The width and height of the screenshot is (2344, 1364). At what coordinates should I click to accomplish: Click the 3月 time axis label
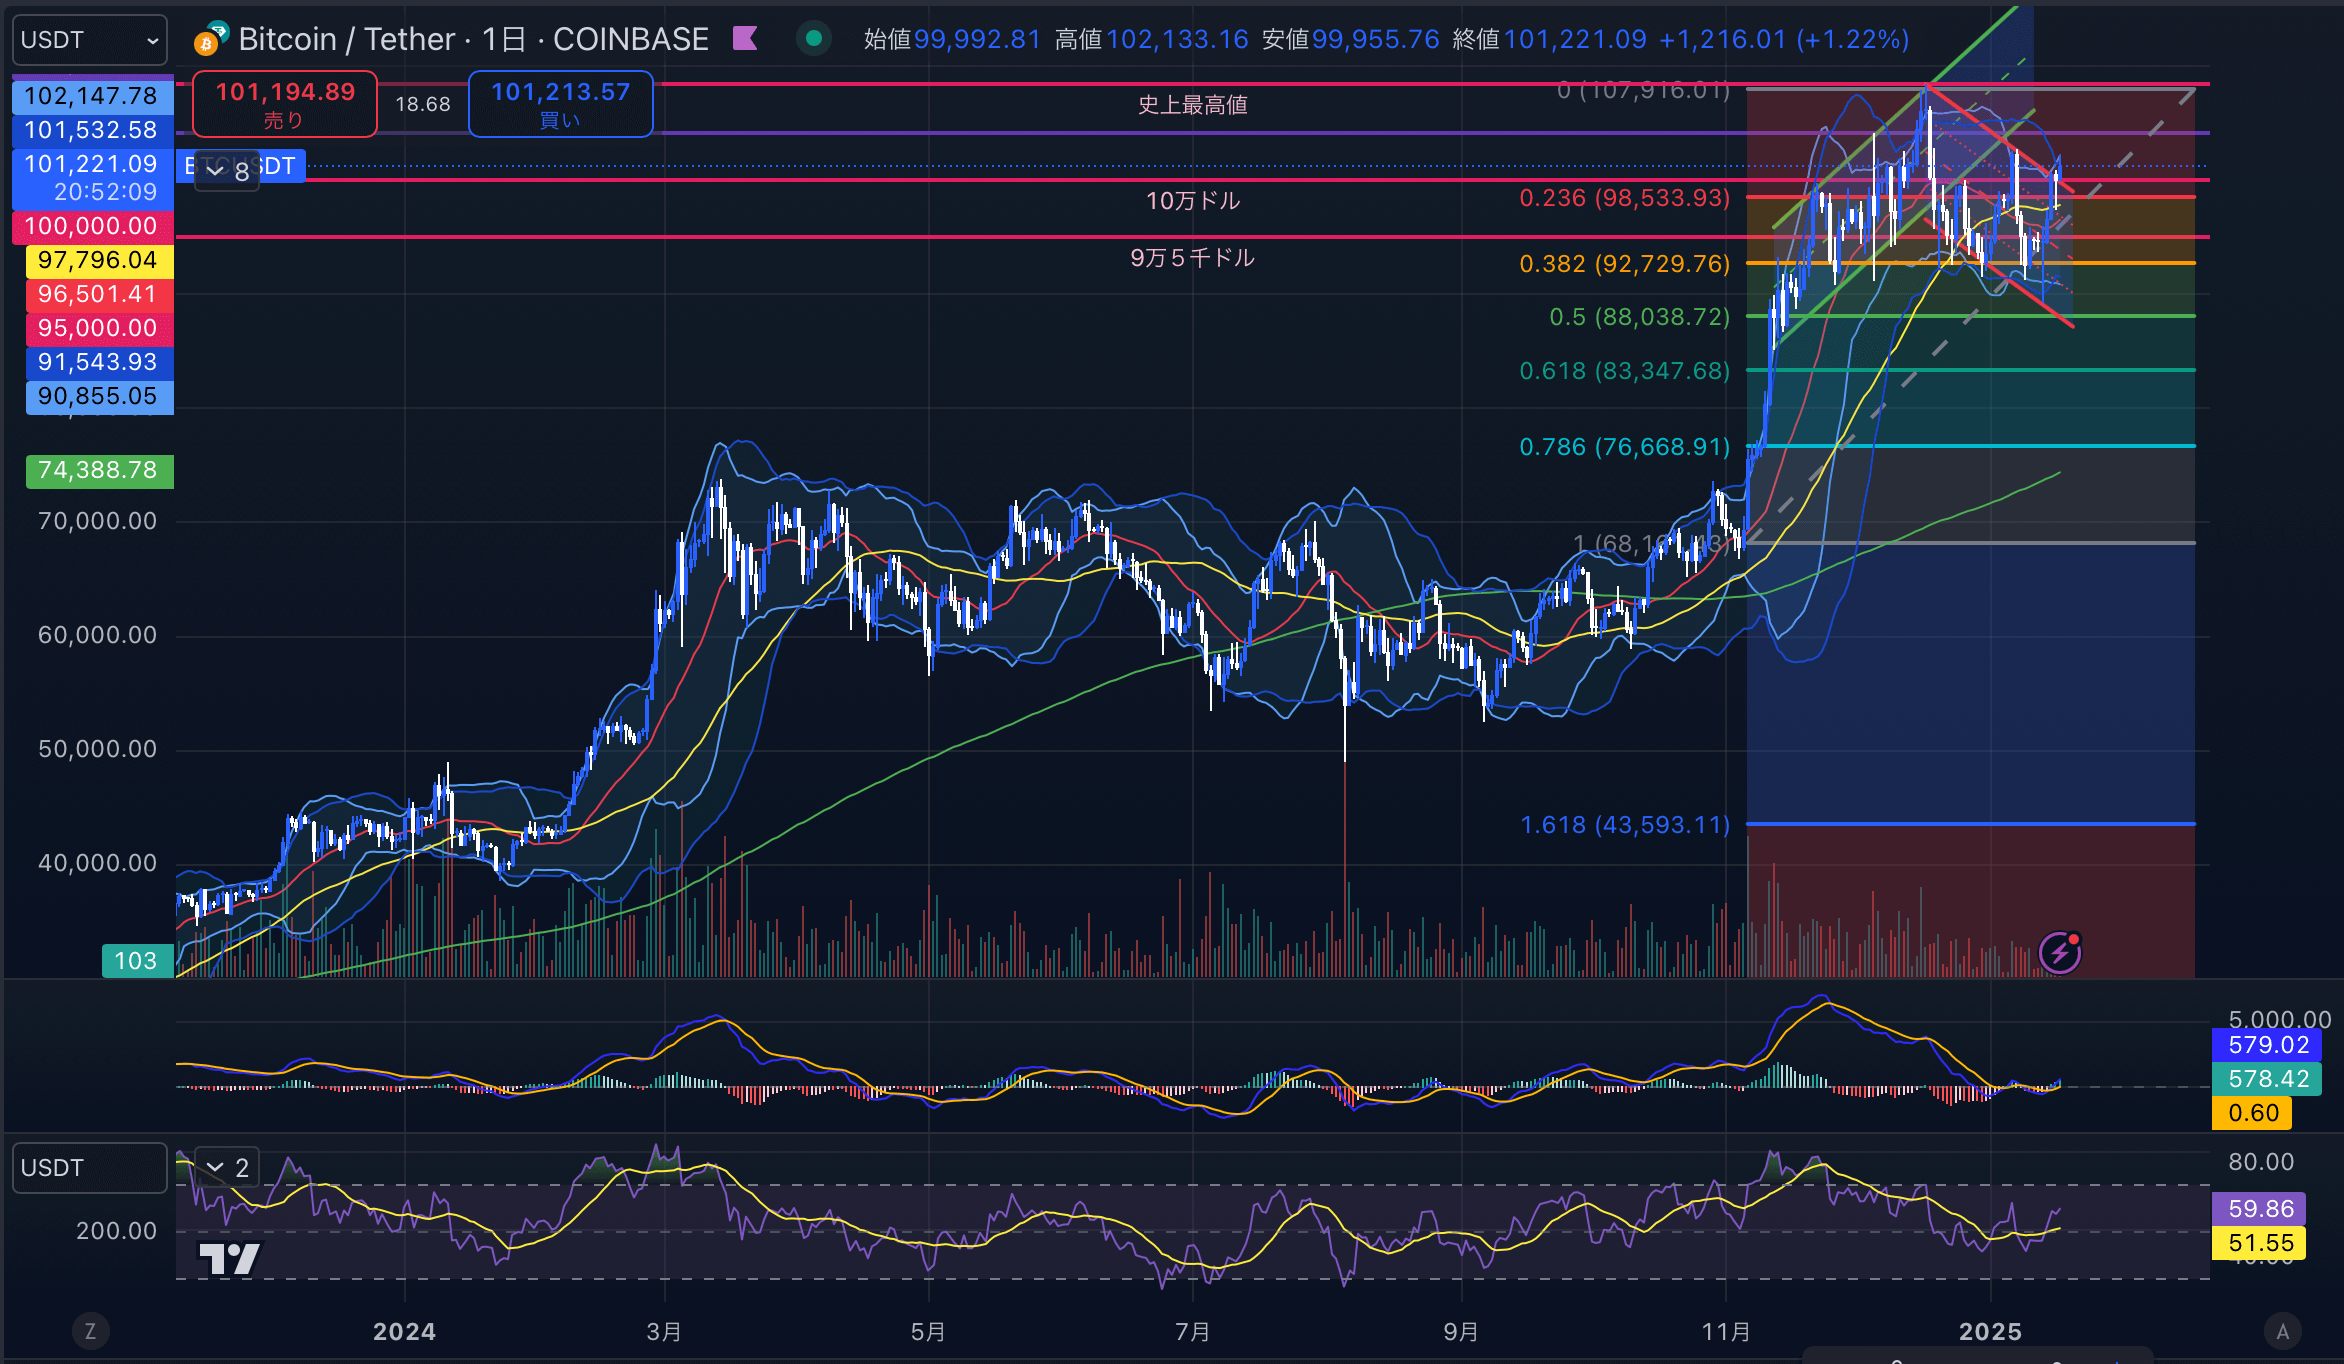pos(664,1332)
